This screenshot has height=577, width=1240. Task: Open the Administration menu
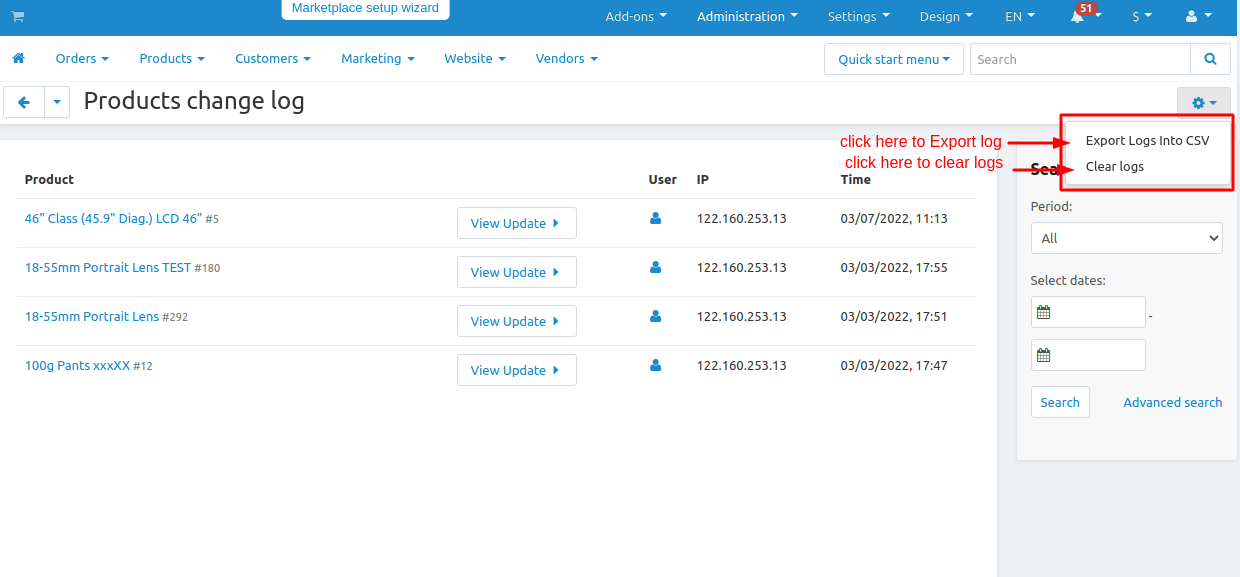tap(747, 17)
